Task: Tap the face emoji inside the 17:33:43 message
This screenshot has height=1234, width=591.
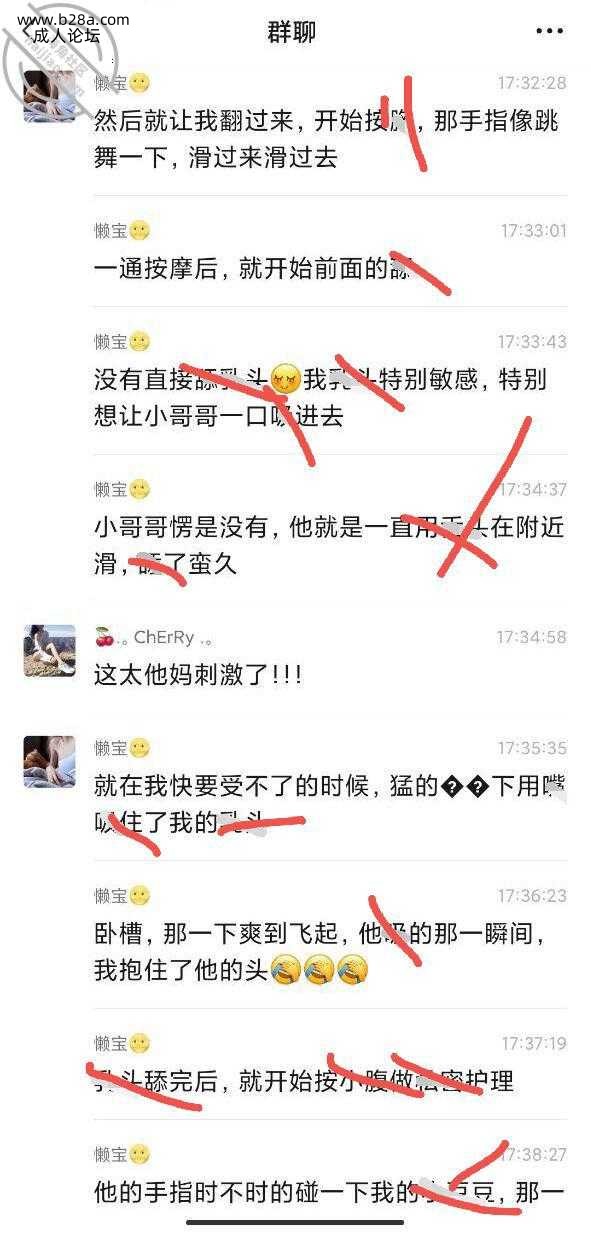Action: (x=285, y=380)
